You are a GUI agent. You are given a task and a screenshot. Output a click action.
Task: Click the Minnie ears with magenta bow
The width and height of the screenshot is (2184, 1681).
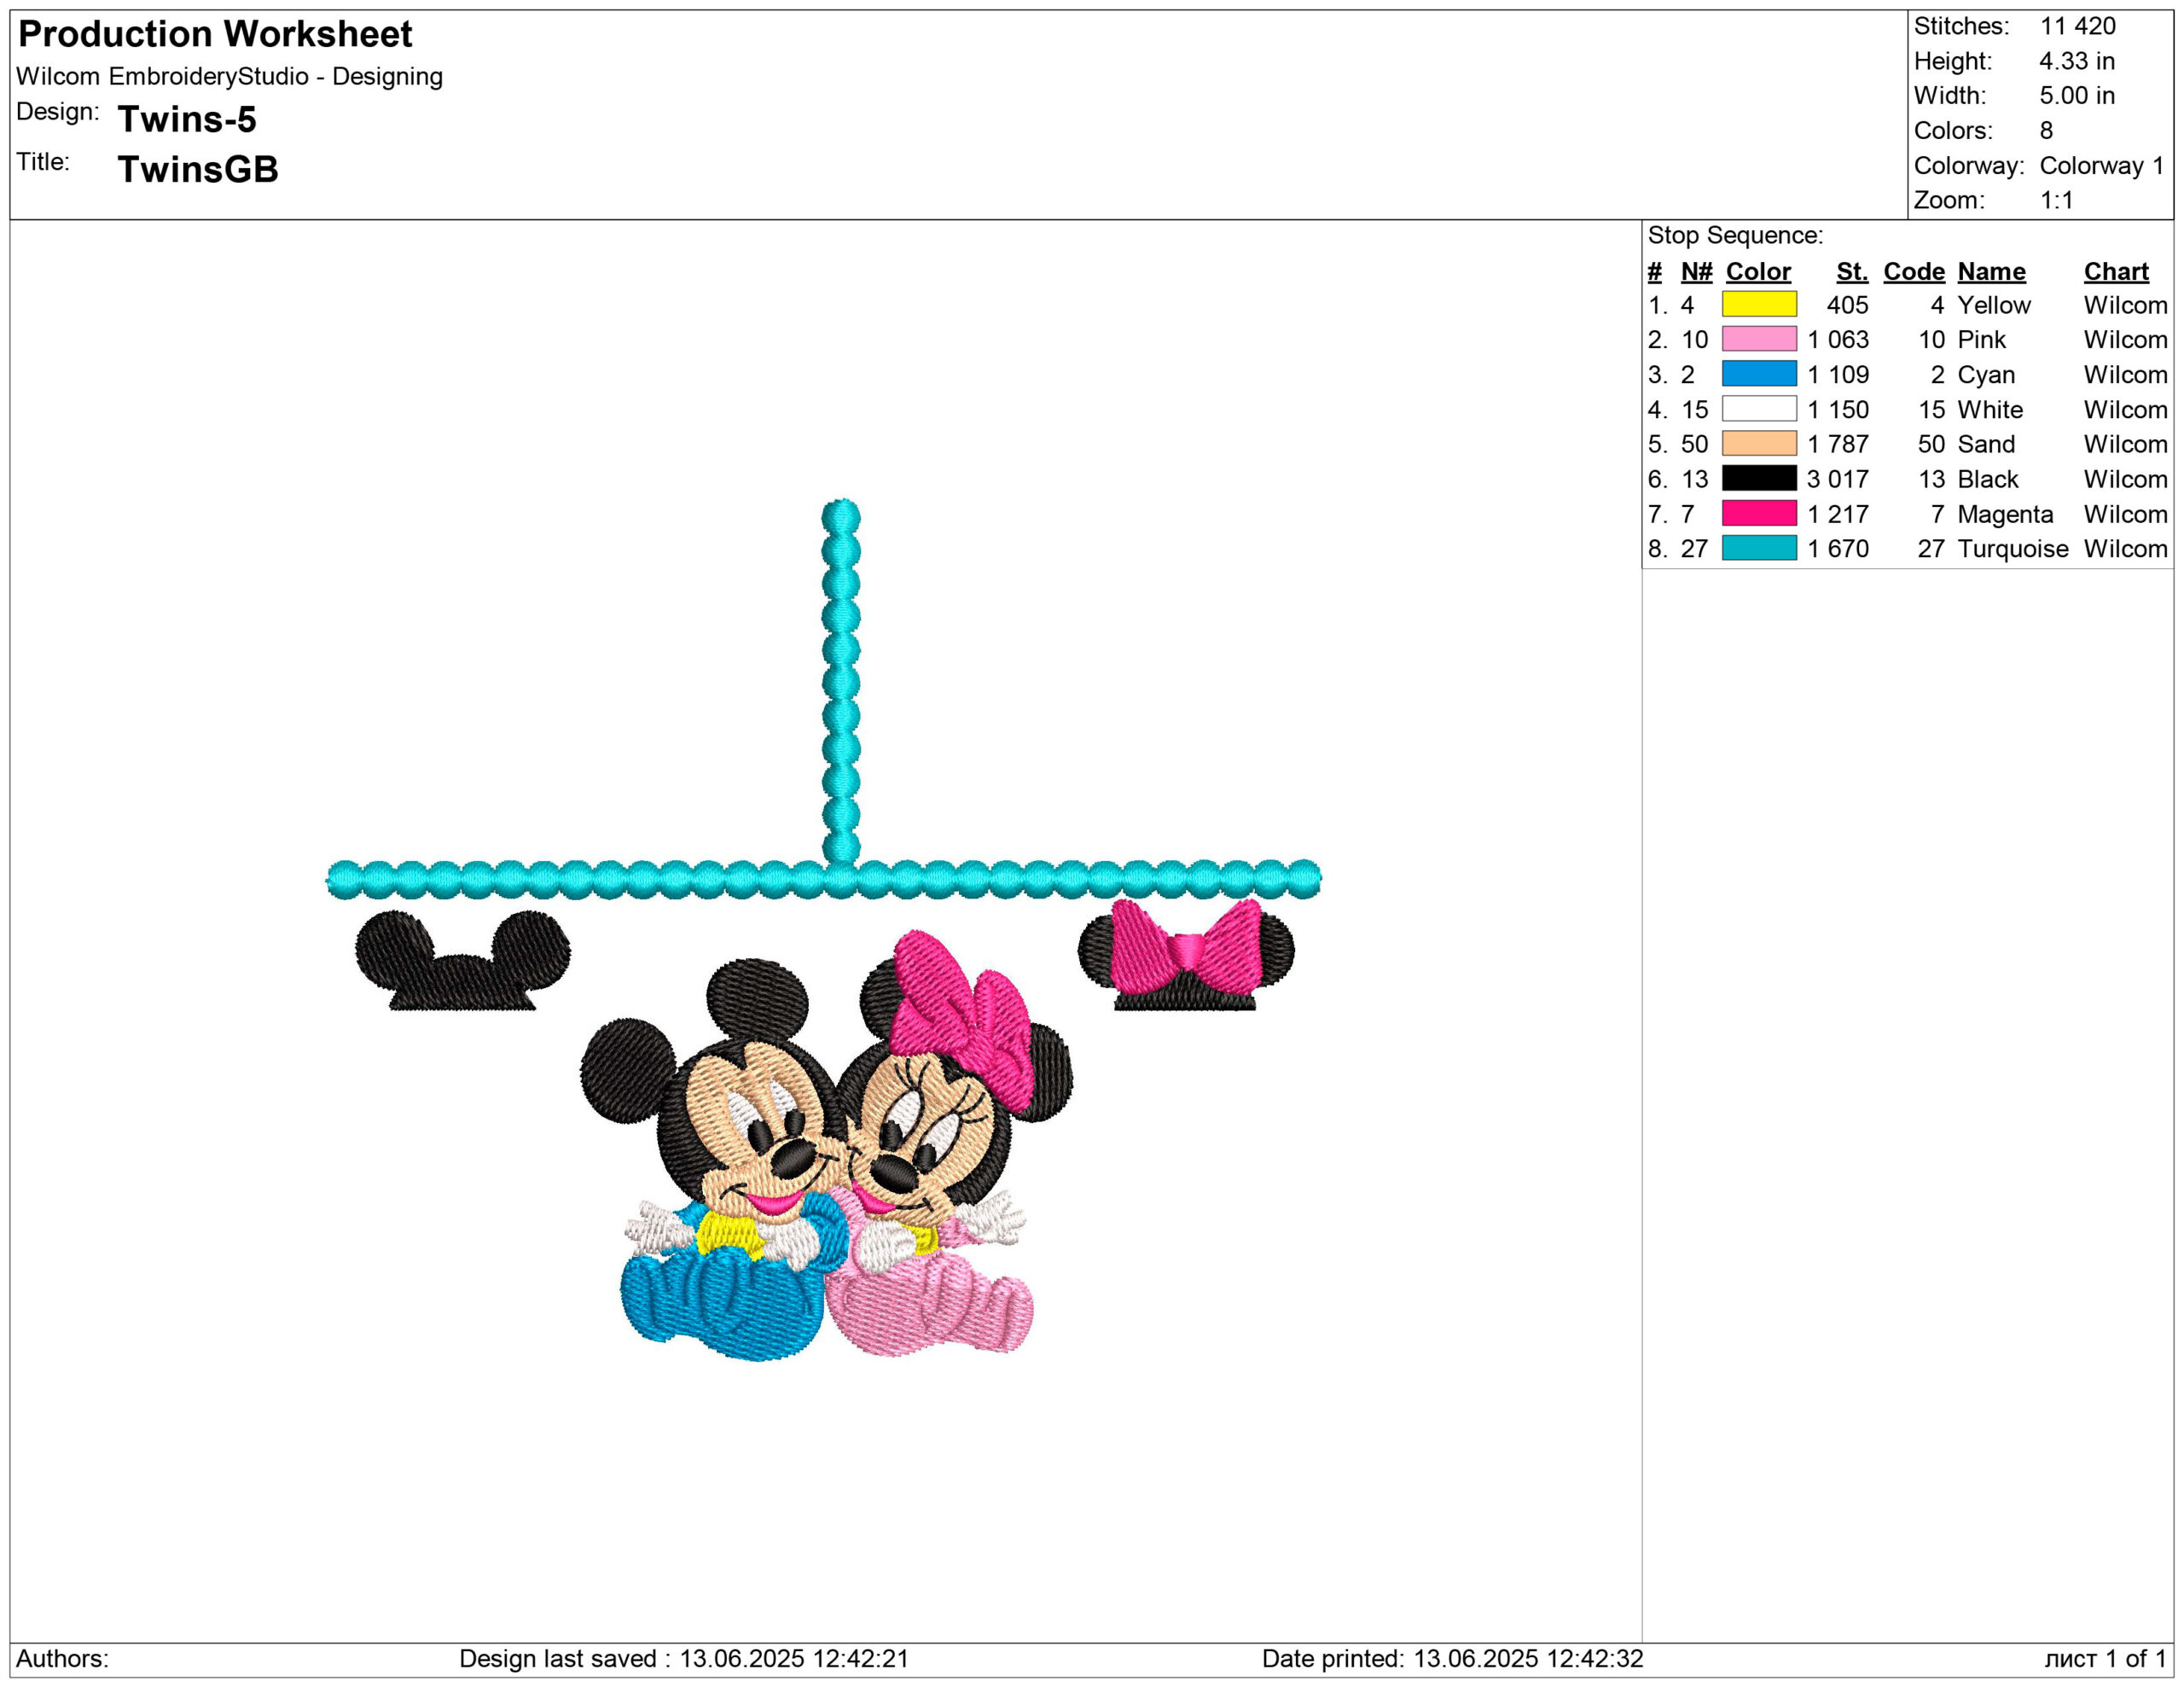(x=1185, y=955)
